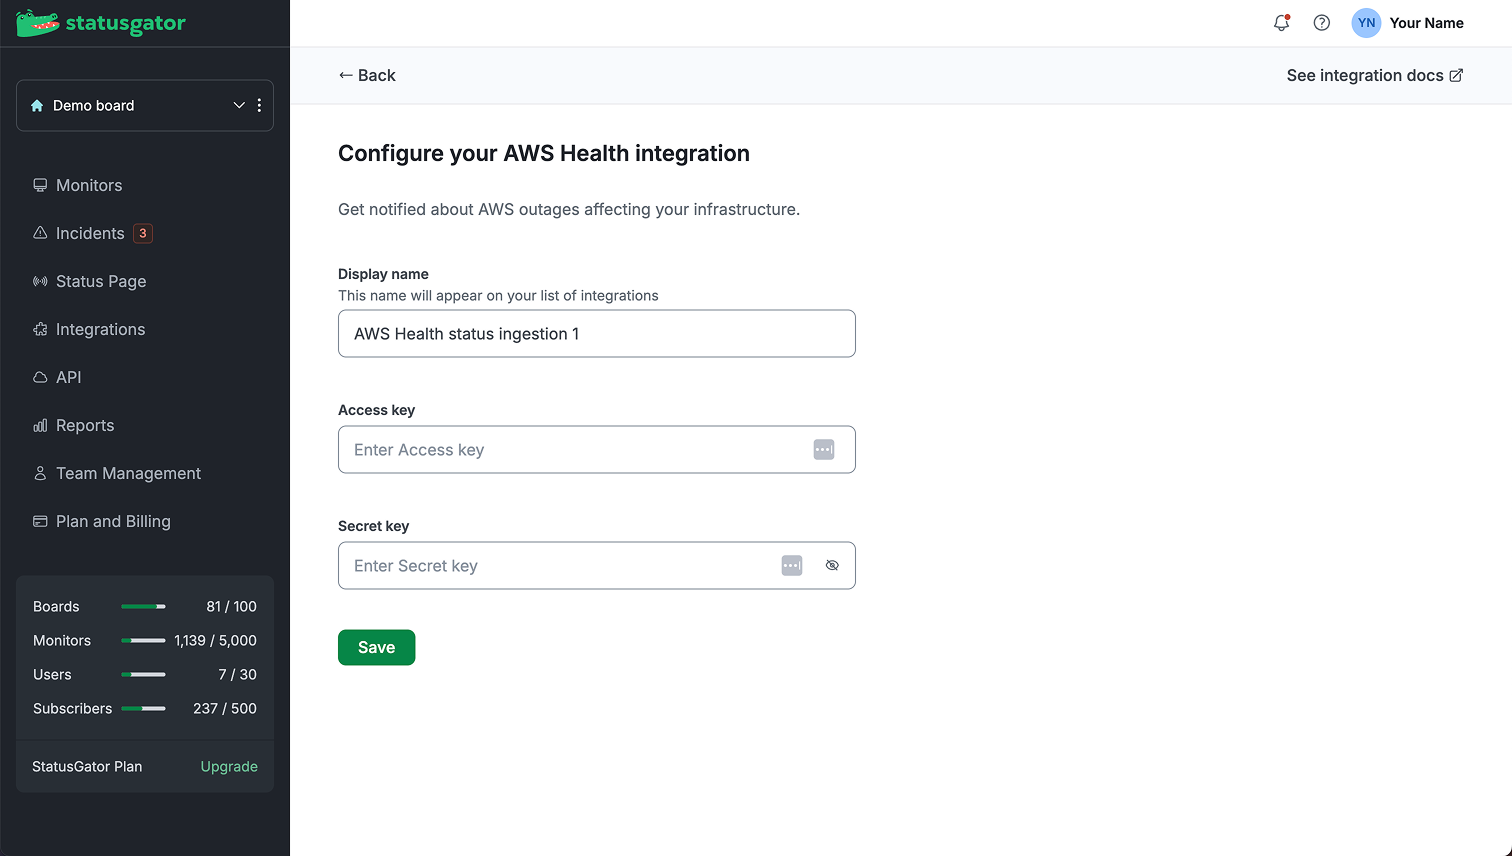Focus the Display name input field
Viewport: 1512px width, 856px height.
597,333
